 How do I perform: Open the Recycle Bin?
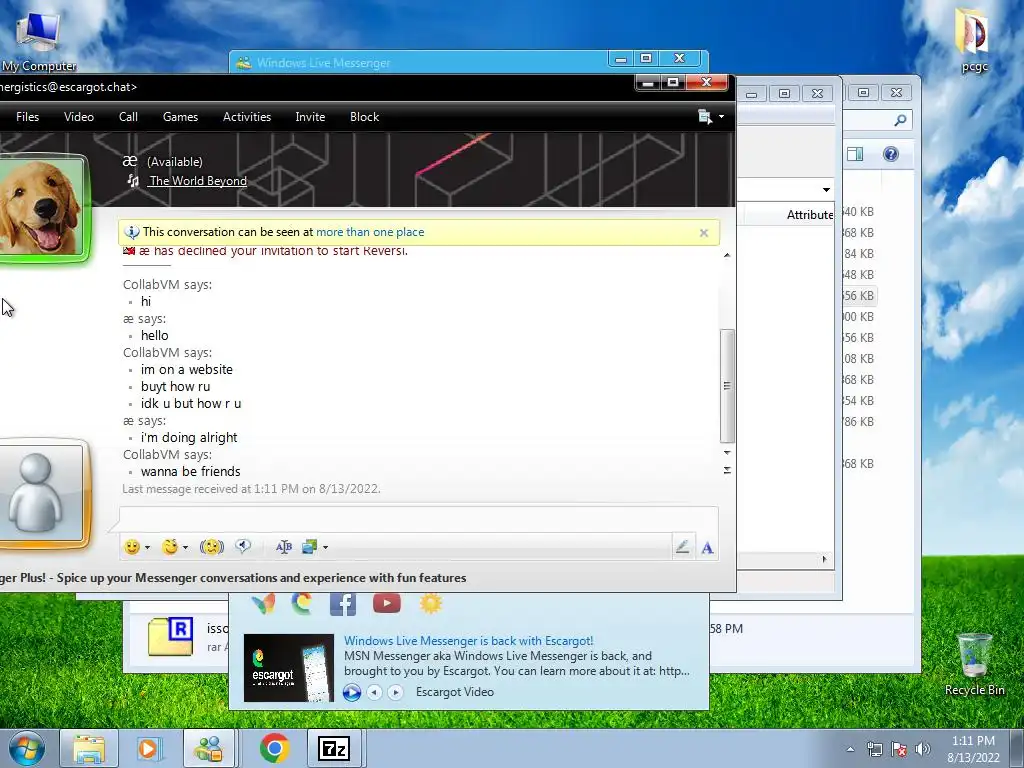pos(974,664)
